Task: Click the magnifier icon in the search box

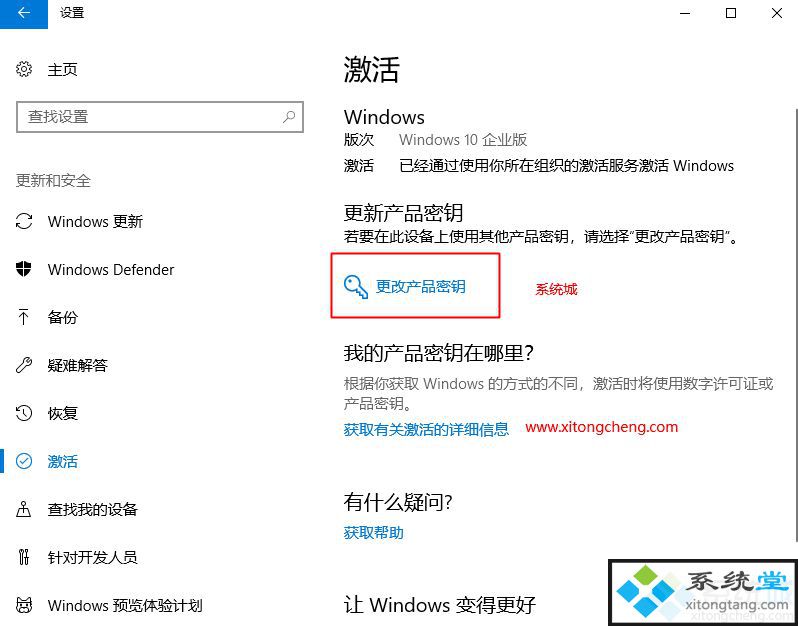Action: tap(289, 117)
